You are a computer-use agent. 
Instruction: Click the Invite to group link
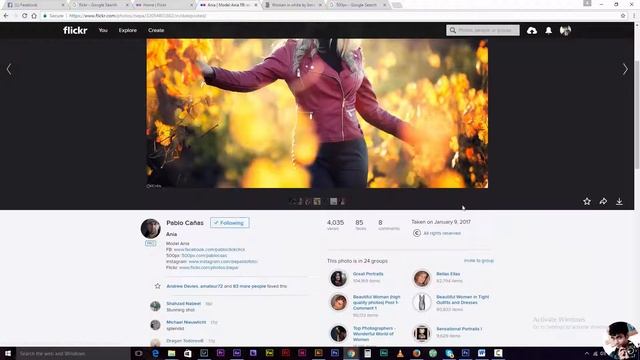click(x=479, y=260)
